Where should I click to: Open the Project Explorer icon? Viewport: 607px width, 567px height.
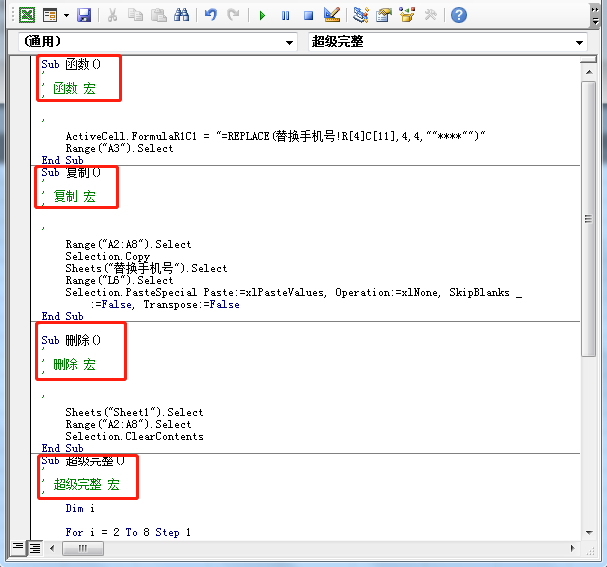coord(360,15)
